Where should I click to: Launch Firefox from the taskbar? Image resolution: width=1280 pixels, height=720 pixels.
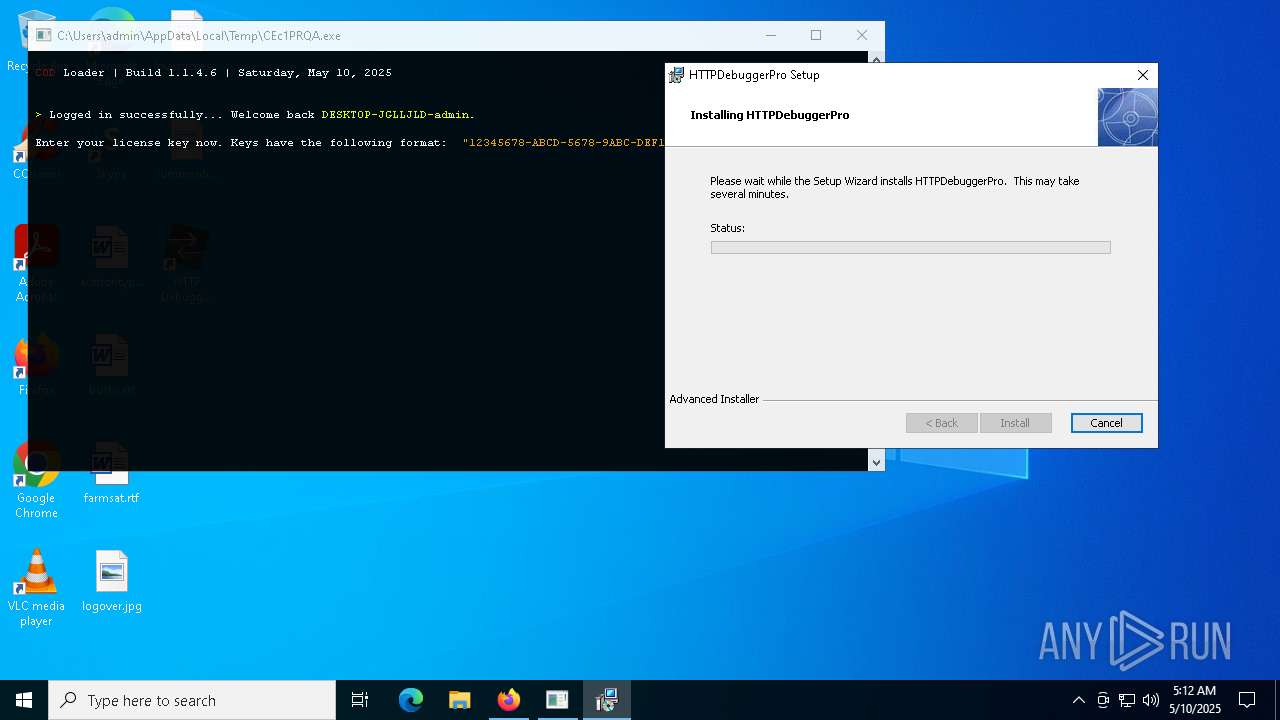pos(508,700)
